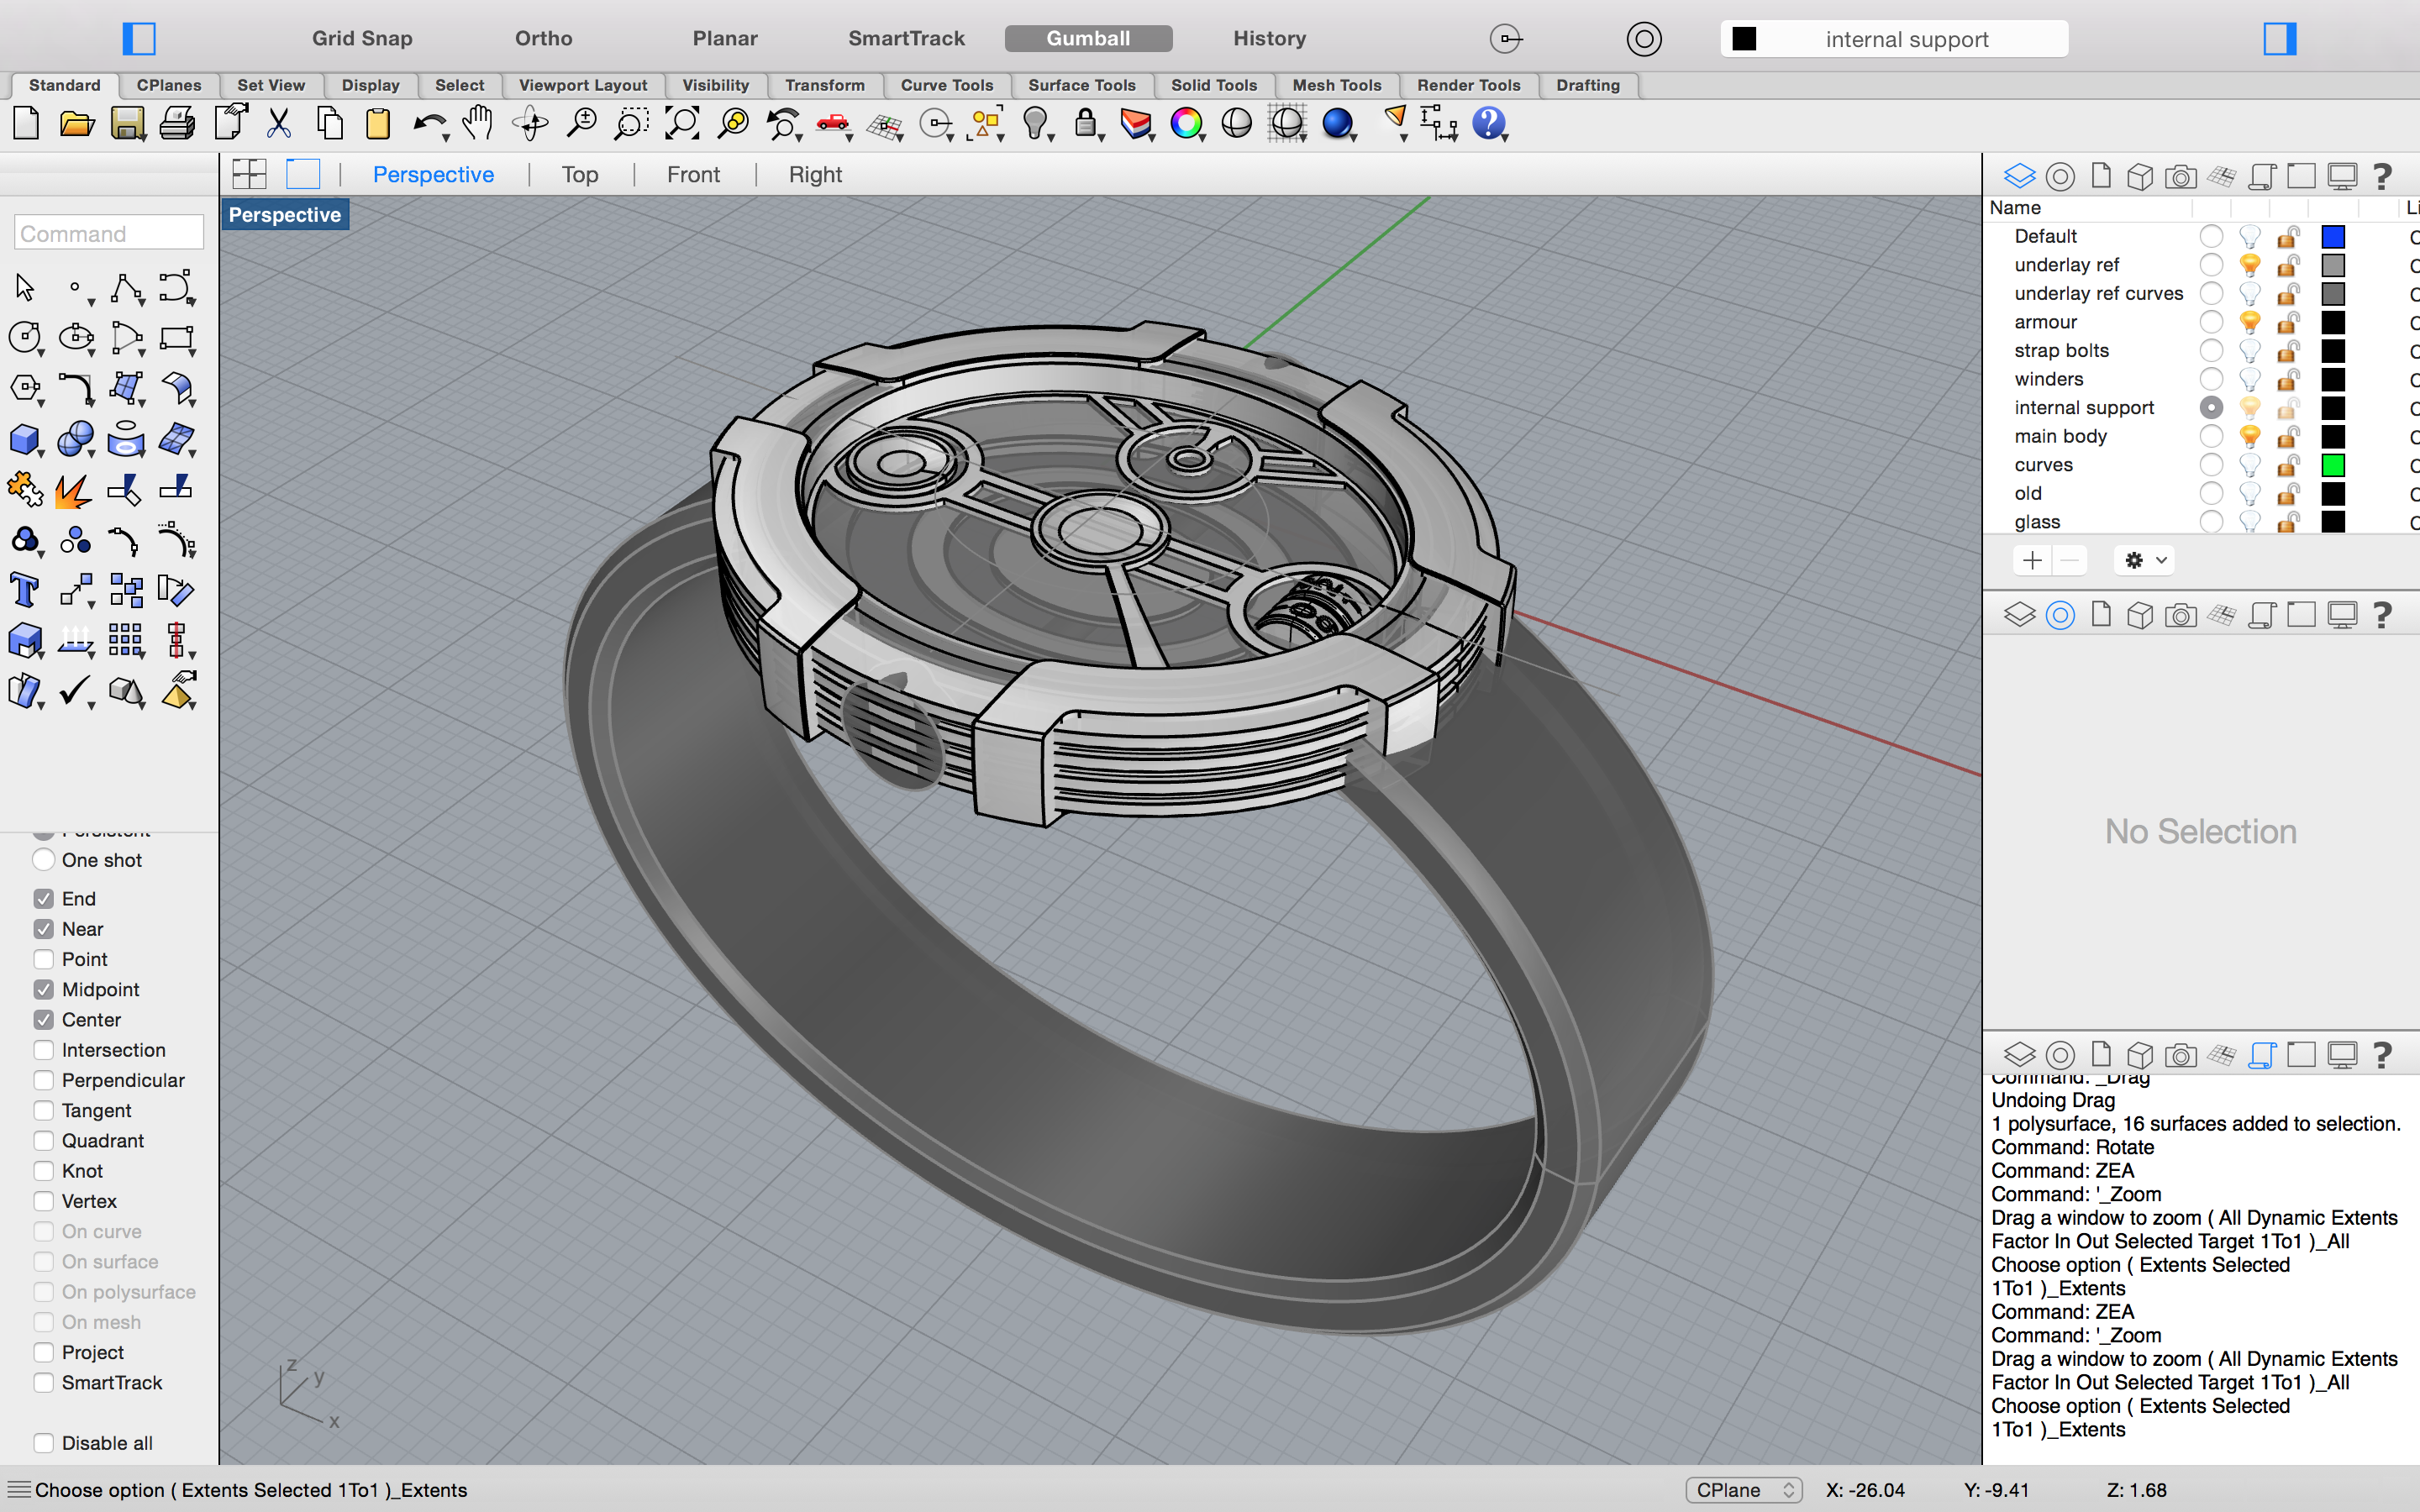Toggle SmartTrack button
Image resolution: width=2420 pixels, height=1512 pixels.
click(906, 39)
